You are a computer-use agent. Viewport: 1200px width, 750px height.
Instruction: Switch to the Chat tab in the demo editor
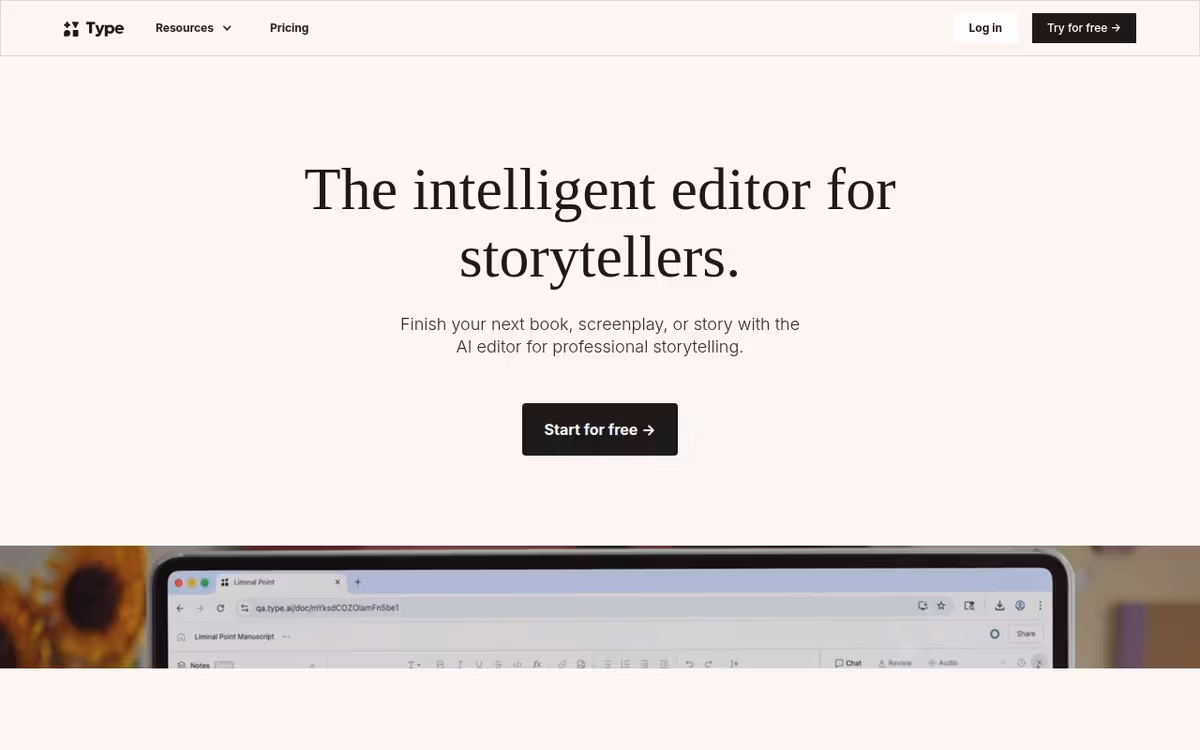[x=848, y=663]
